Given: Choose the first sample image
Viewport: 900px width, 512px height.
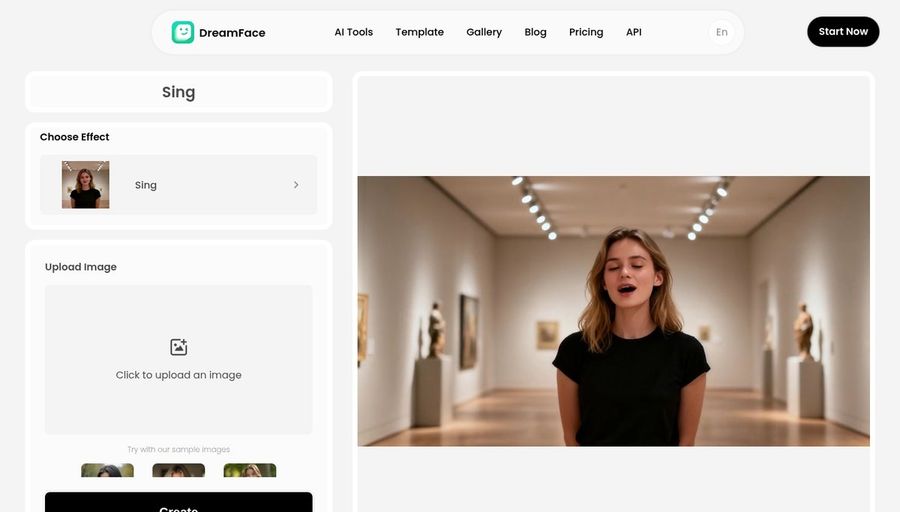Looking at the screenshot, I should [107, 470].
